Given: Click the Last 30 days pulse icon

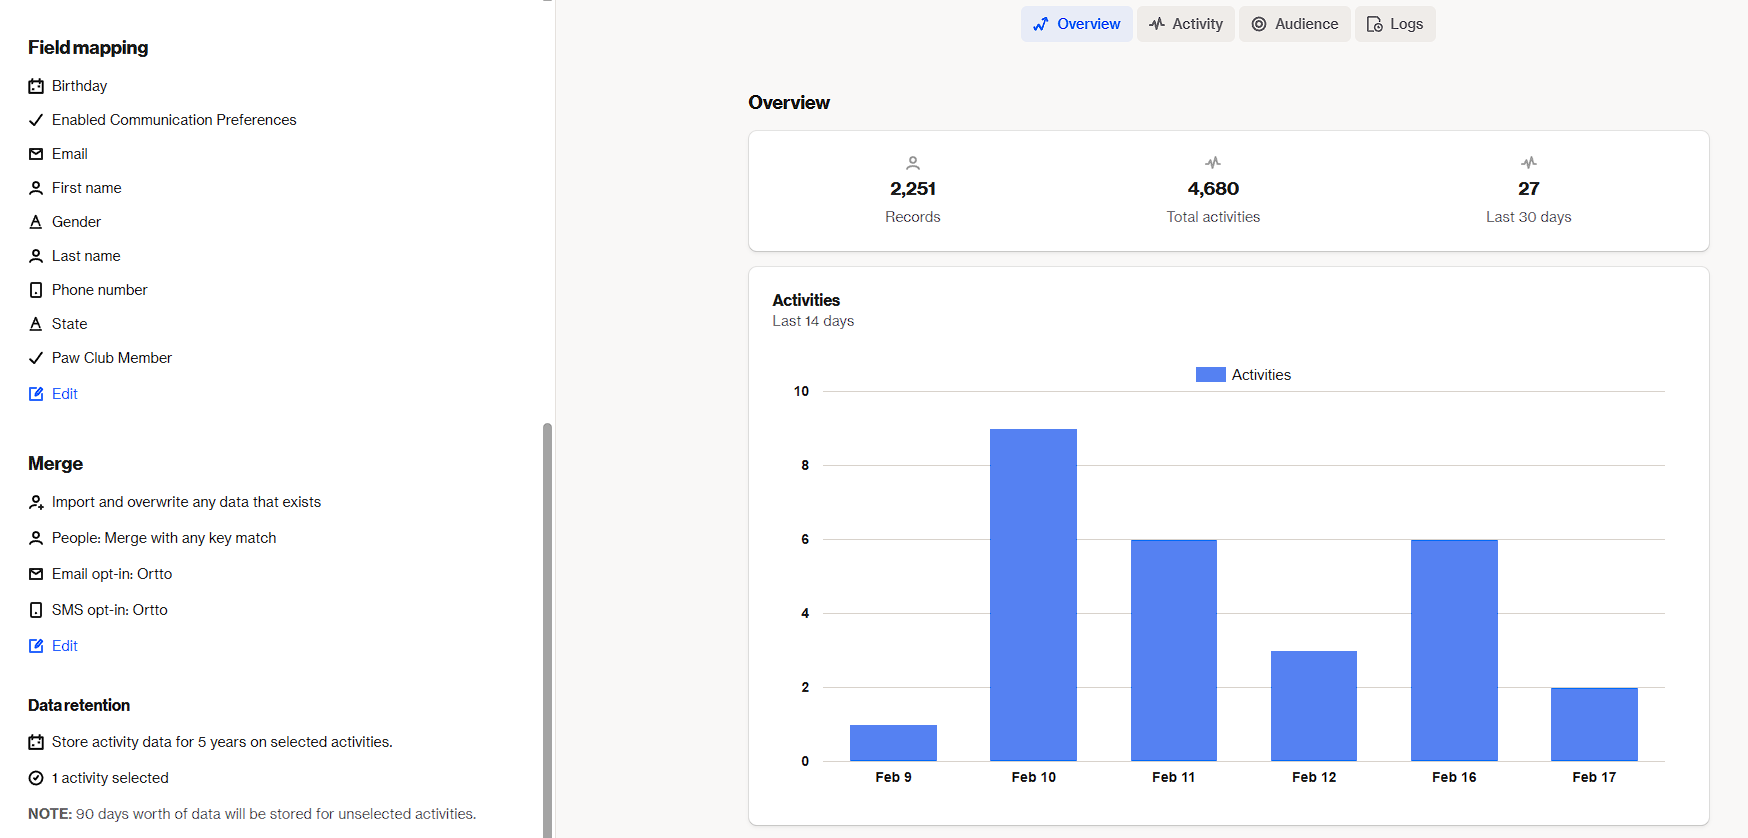Looking at the screenshot, I should (1528, 163).
